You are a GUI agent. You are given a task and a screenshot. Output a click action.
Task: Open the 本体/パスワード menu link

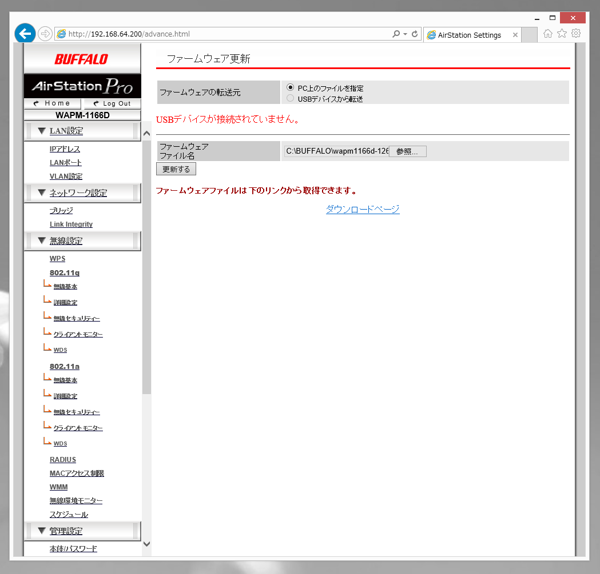point(73,549)
